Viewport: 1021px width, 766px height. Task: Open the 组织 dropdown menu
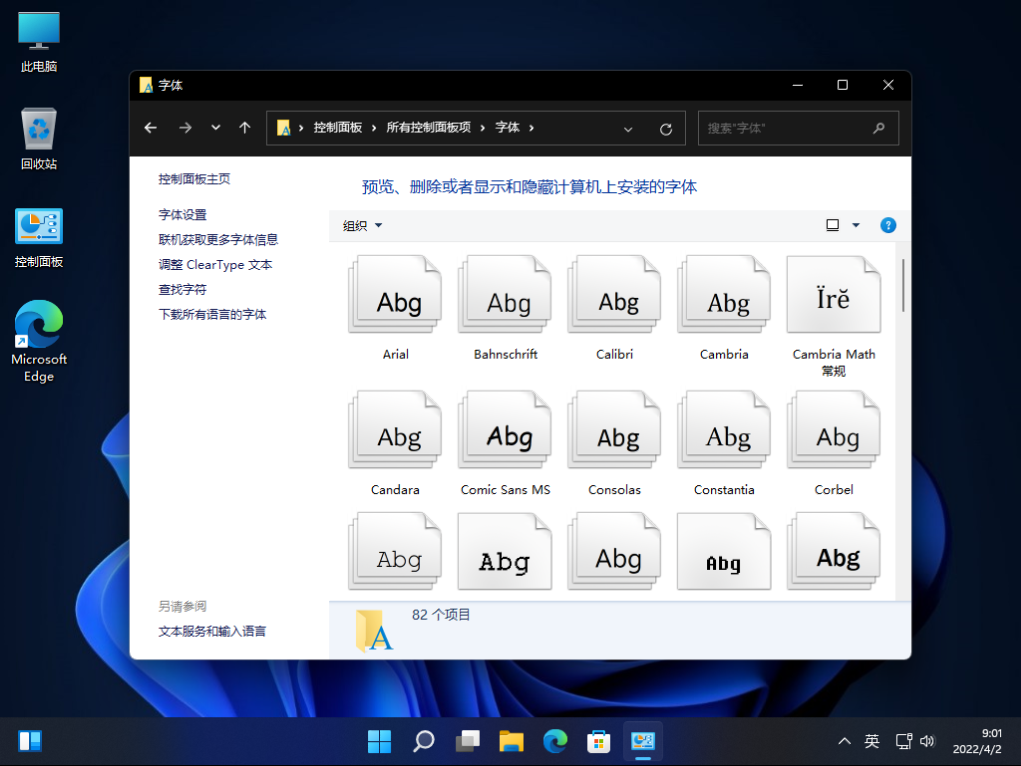[x=360, y=225]
